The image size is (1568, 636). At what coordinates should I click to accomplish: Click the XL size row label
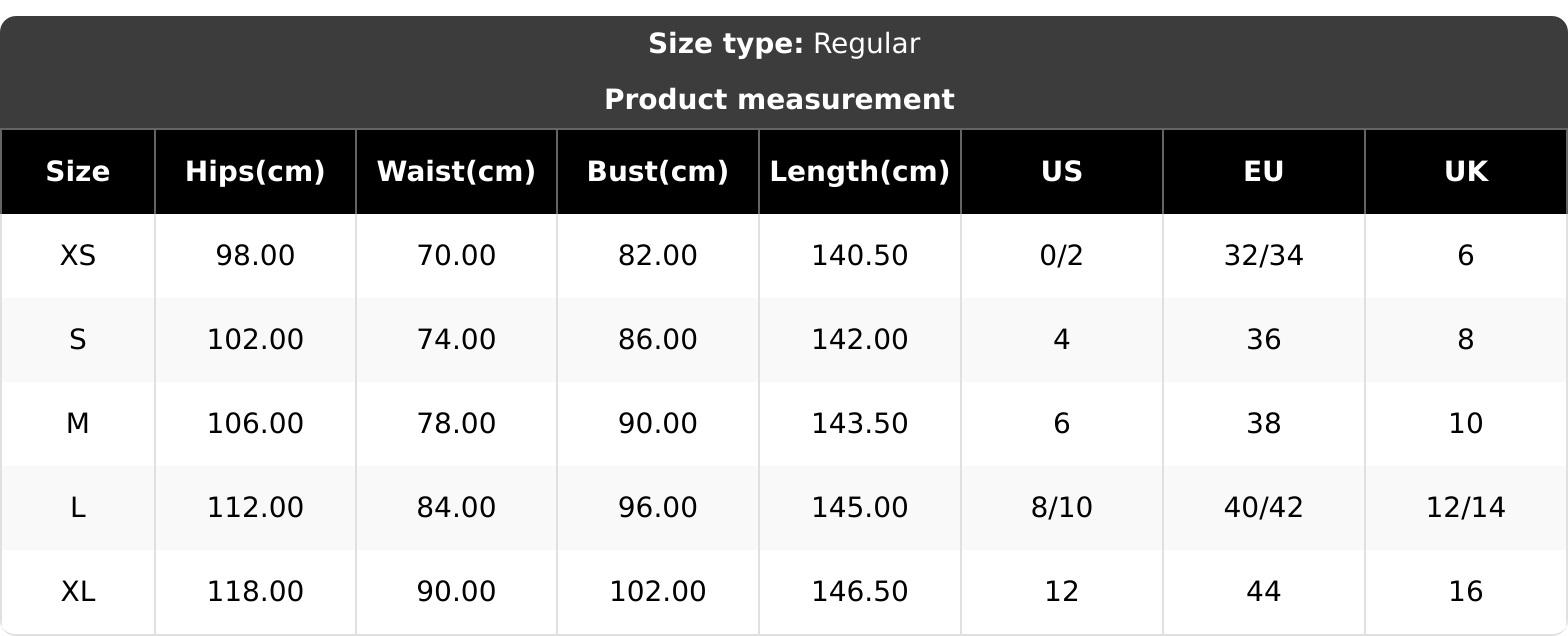point(78,592)
